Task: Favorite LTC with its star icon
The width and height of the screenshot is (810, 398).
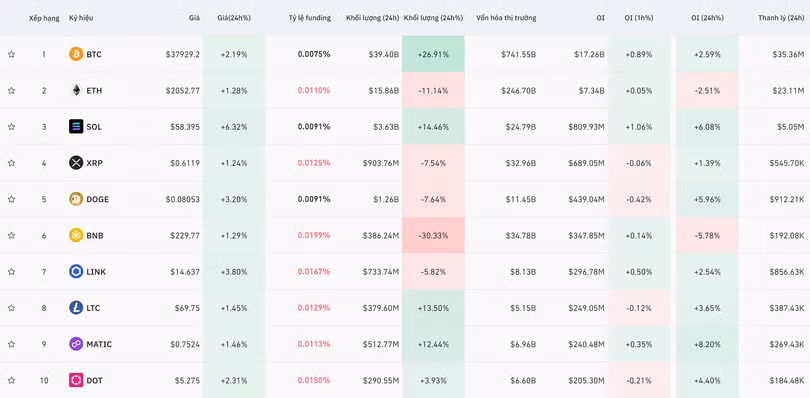Action: click(x=11, y=308)
